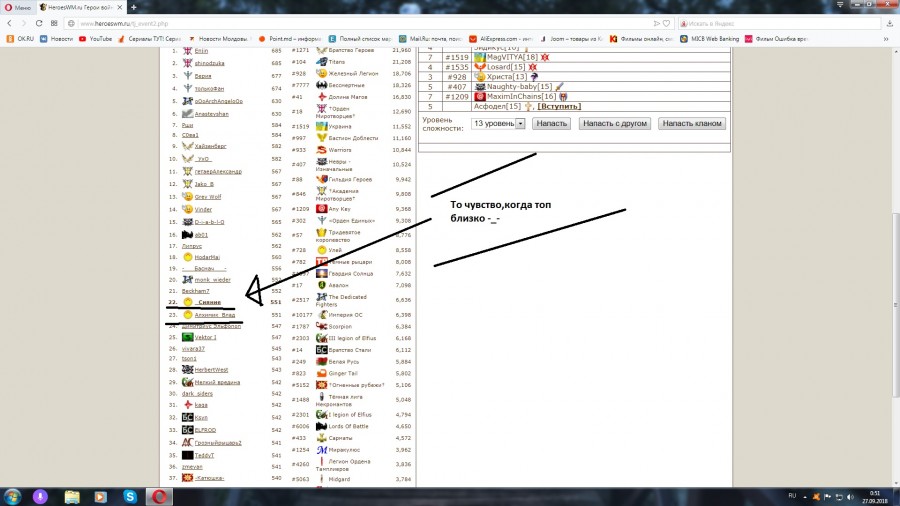Screen dimensions: 900x506
Task: Click clan number #7777
Action: [x=300, y=85]
